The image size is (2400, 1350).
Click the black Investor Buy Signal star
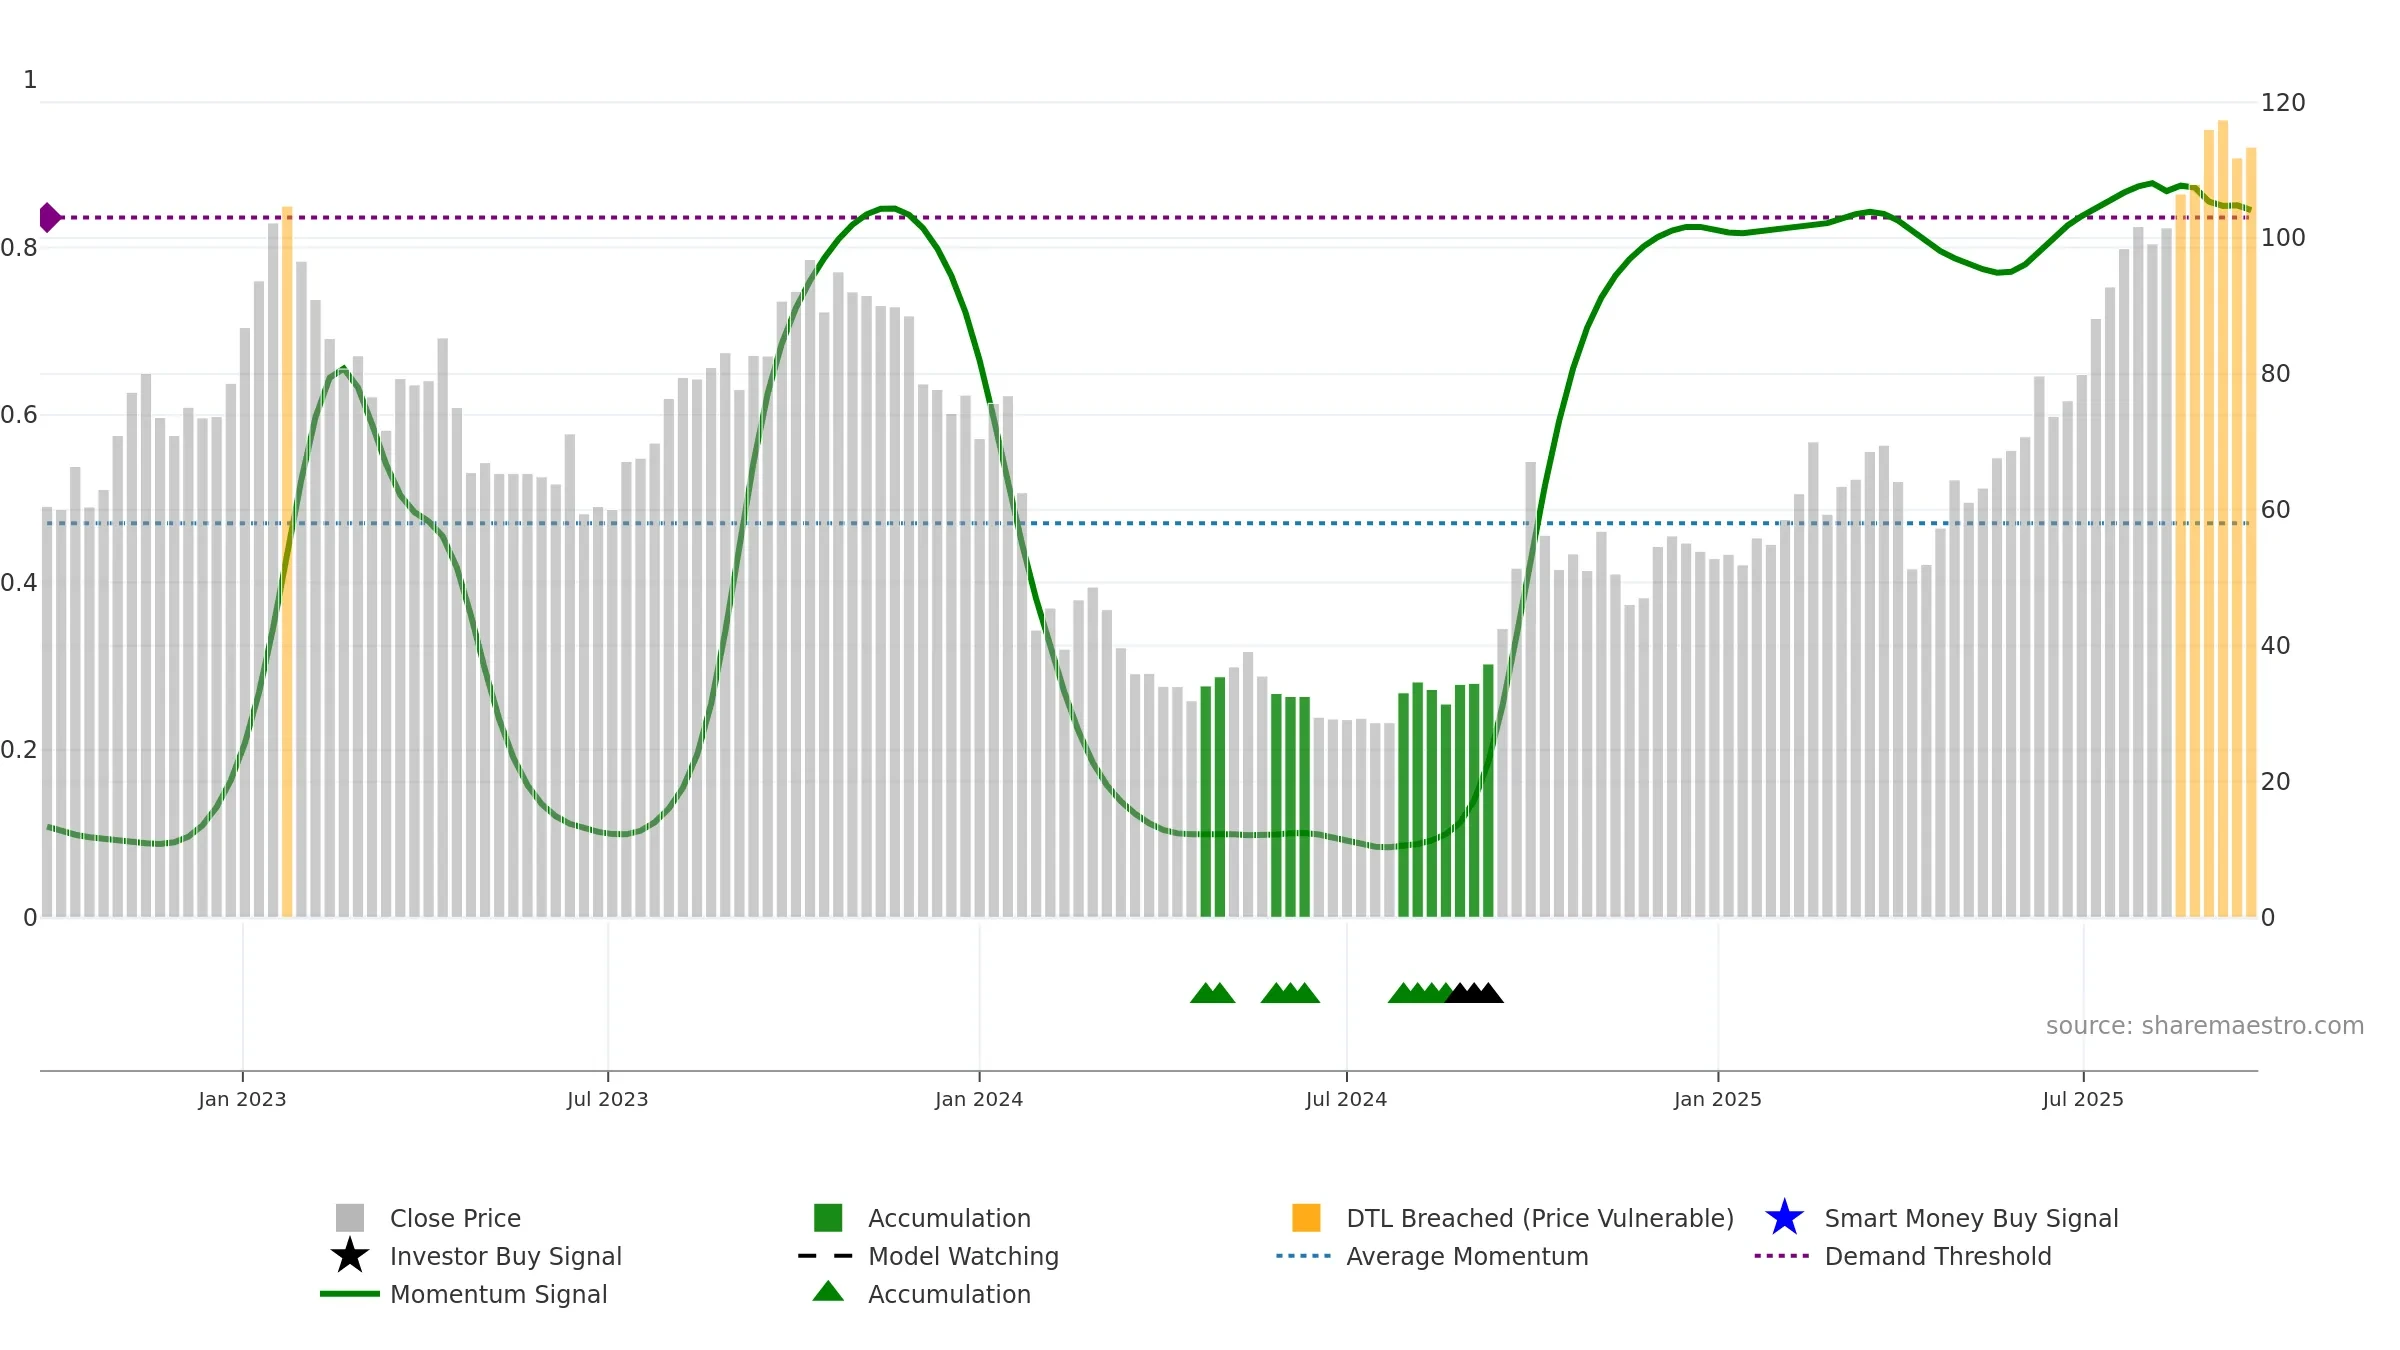pyautogui.click(x=349, y=1256)
